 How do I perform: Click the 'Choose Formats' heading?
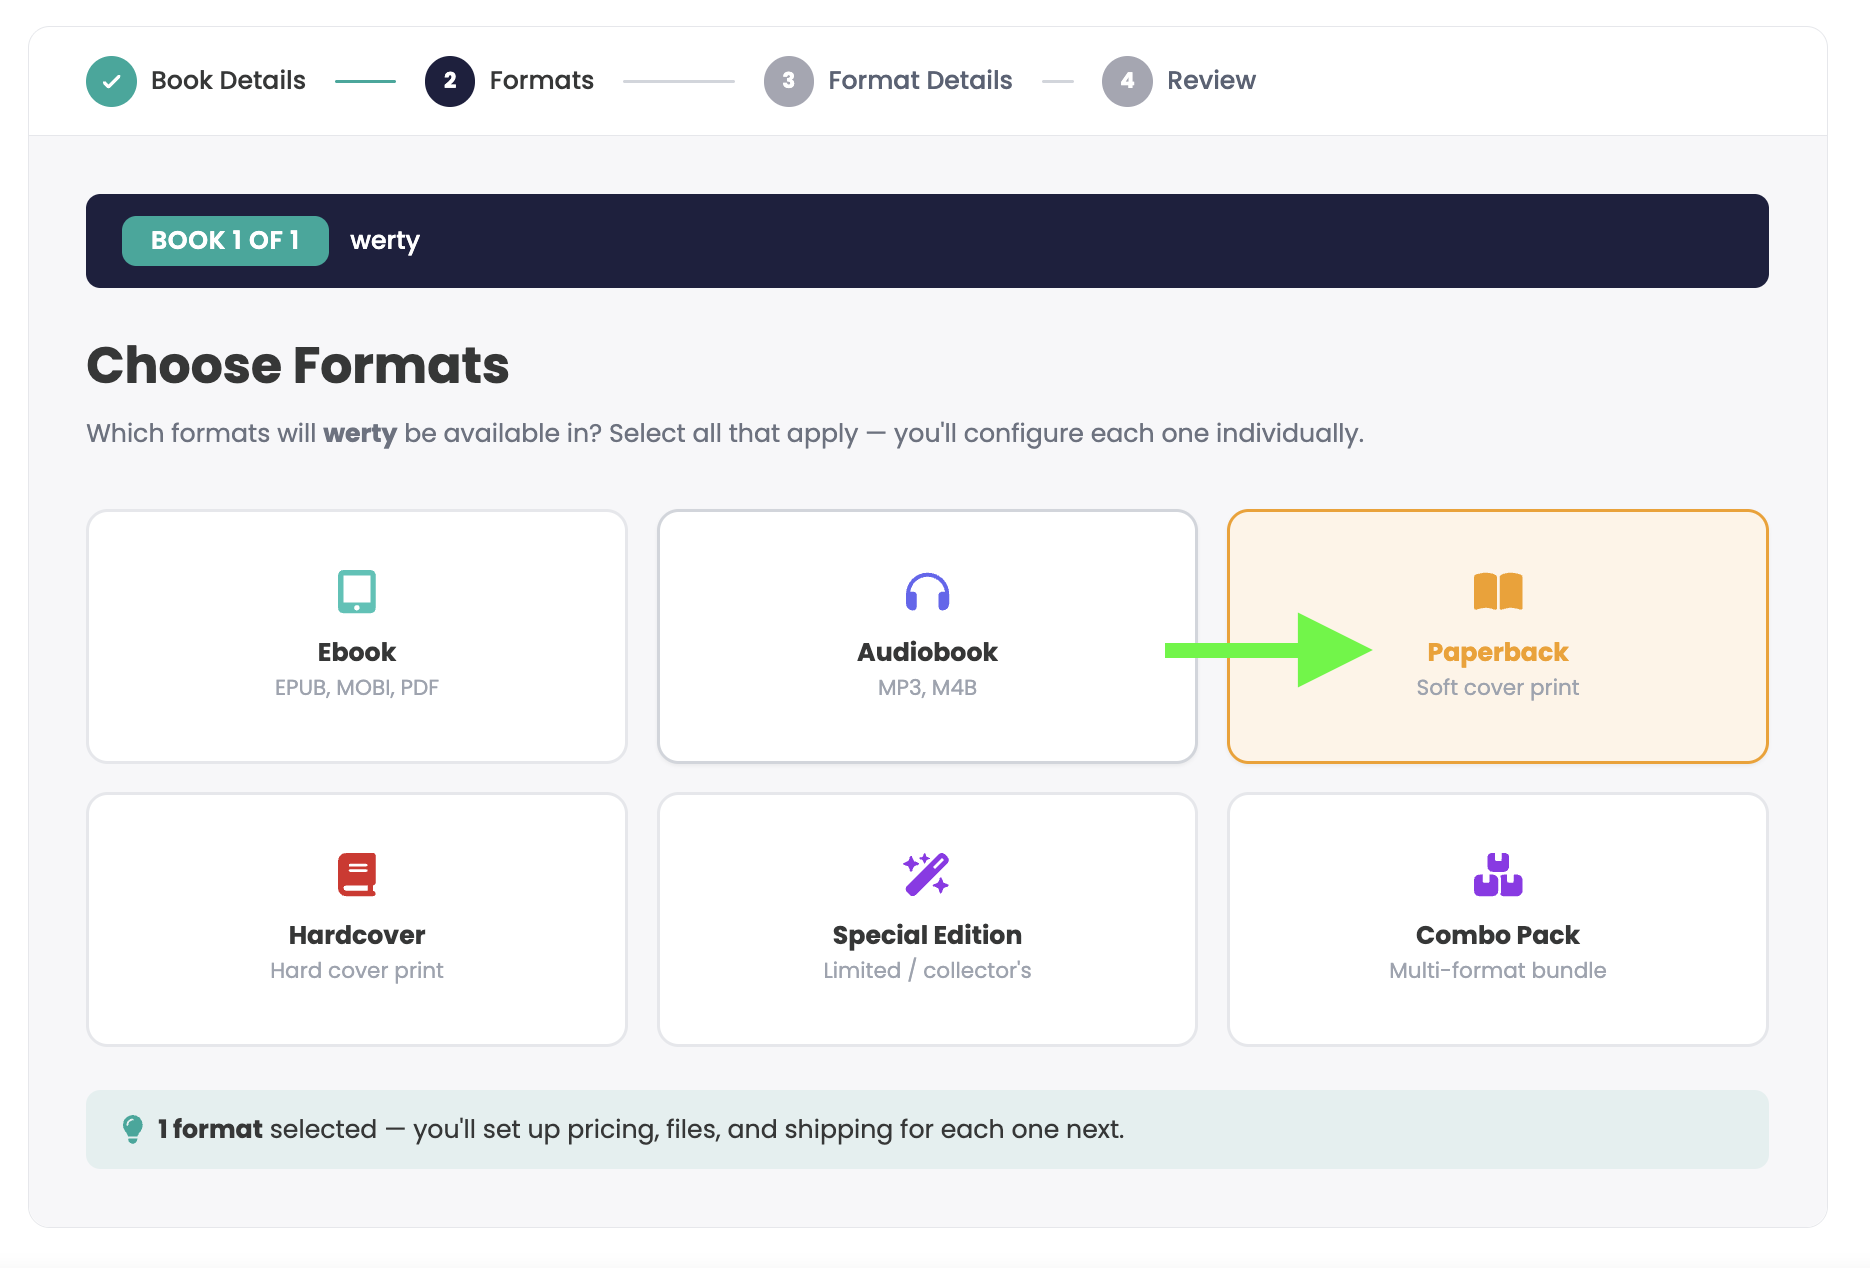[x=298, y=365]
